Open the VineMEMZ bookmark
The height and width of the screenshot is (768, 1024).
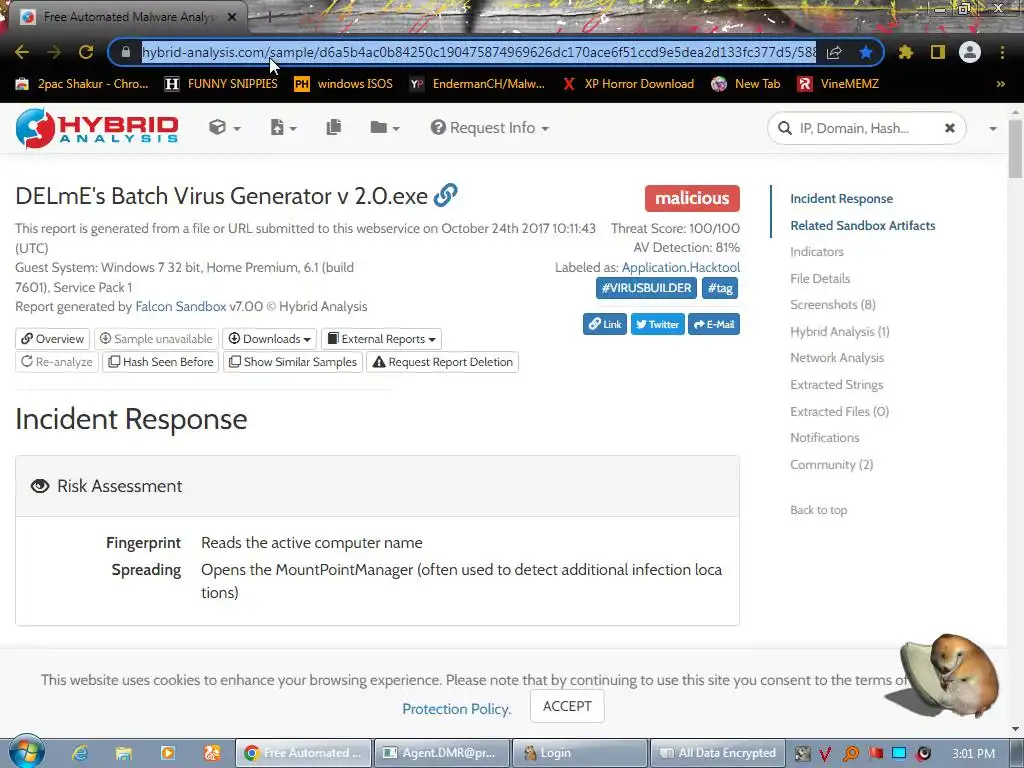[839, 84]
